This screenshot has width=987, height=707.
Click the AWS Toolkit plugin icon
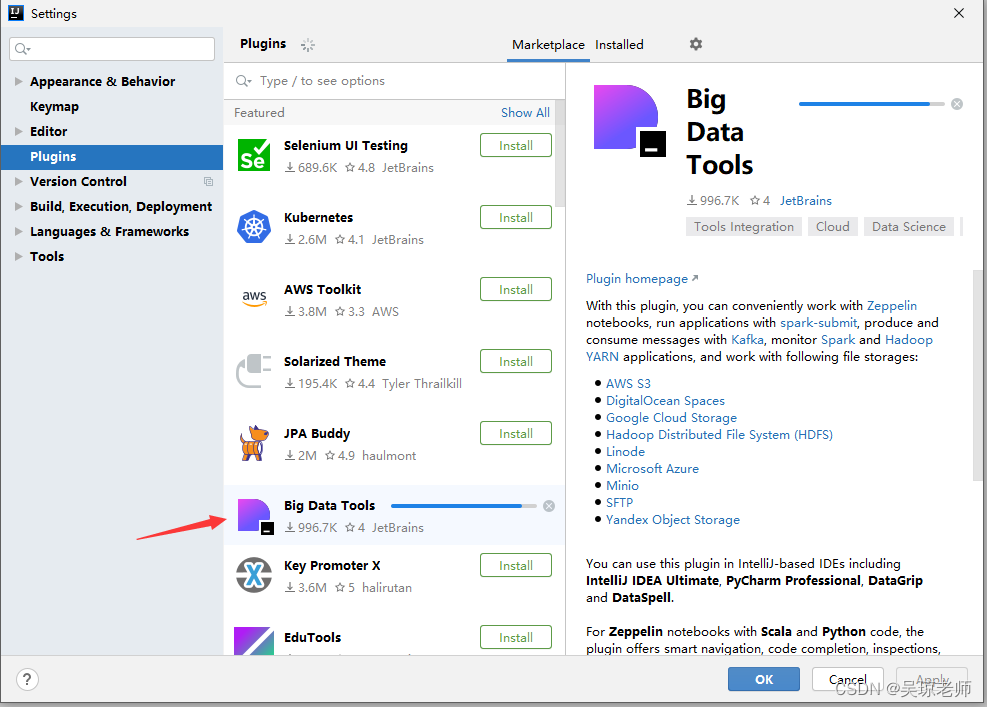pos(254,298)
